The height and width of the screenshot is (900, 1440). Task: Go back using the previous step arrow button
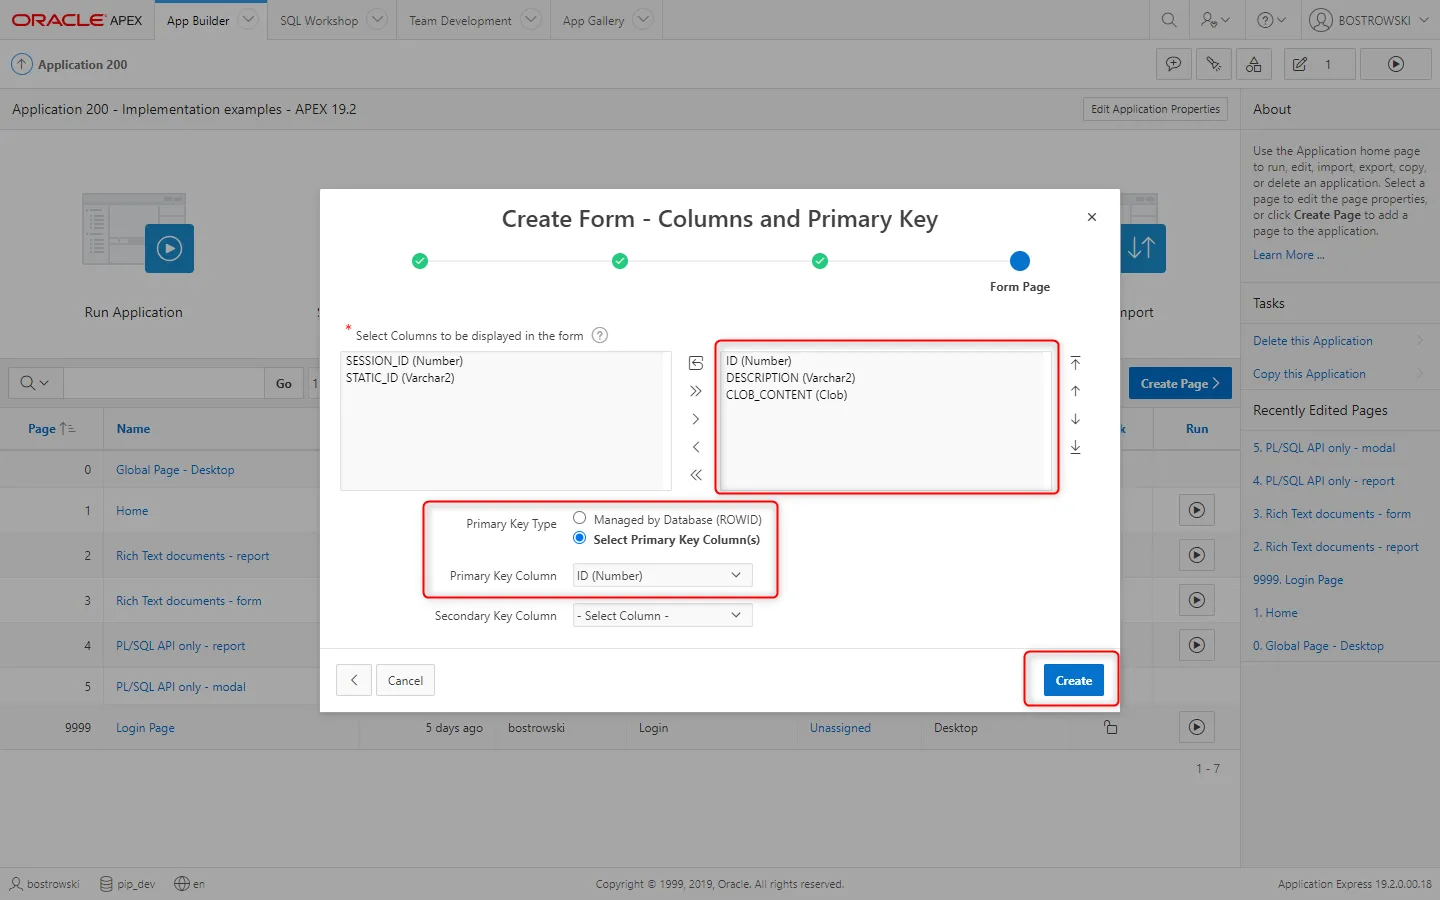click(354, 681)
